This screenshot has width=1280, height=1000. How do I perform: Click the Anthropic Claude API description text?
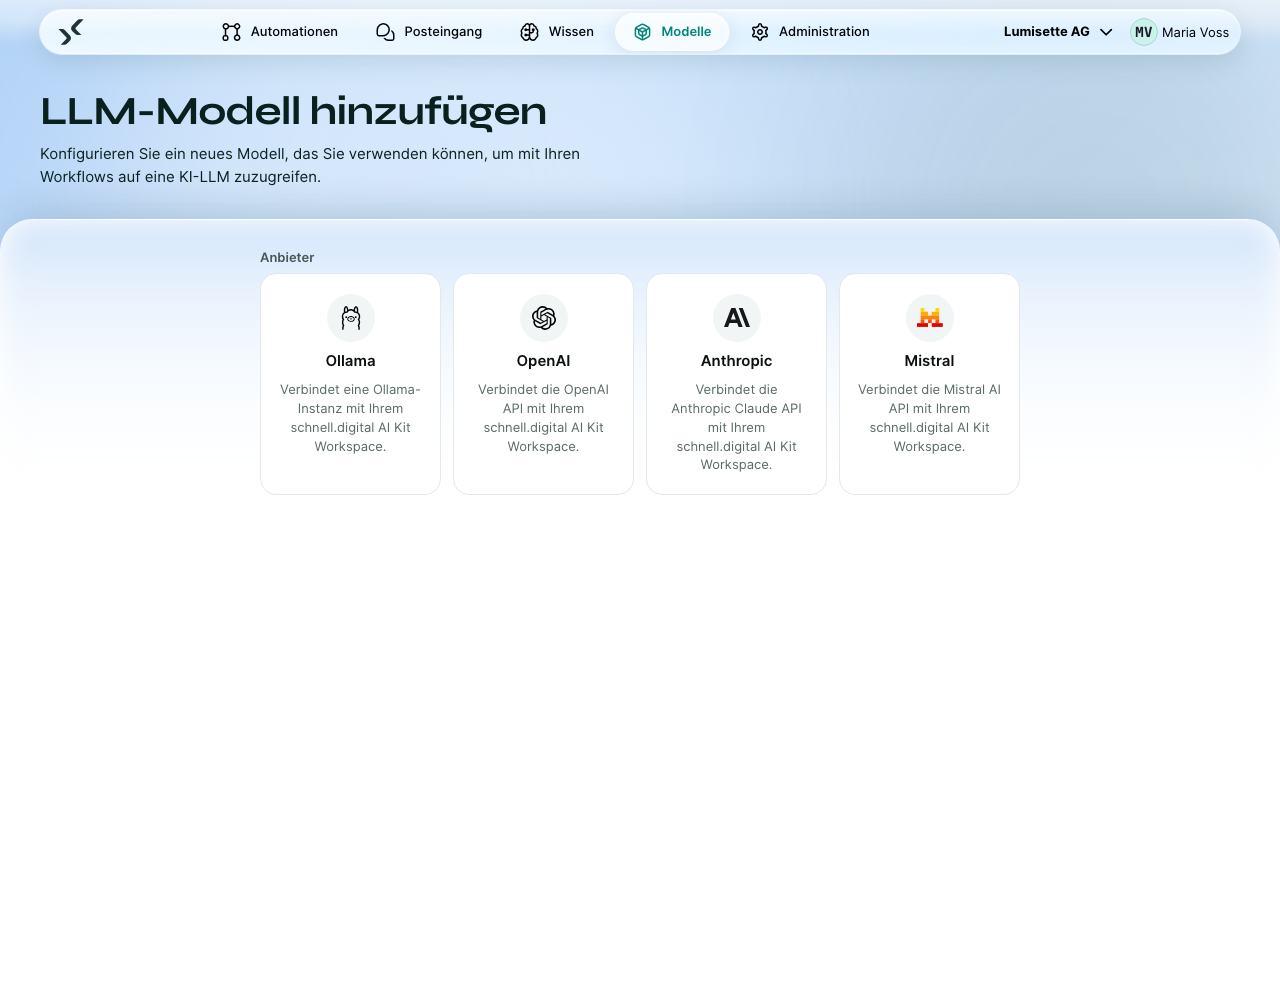click(x=737, y=427)
